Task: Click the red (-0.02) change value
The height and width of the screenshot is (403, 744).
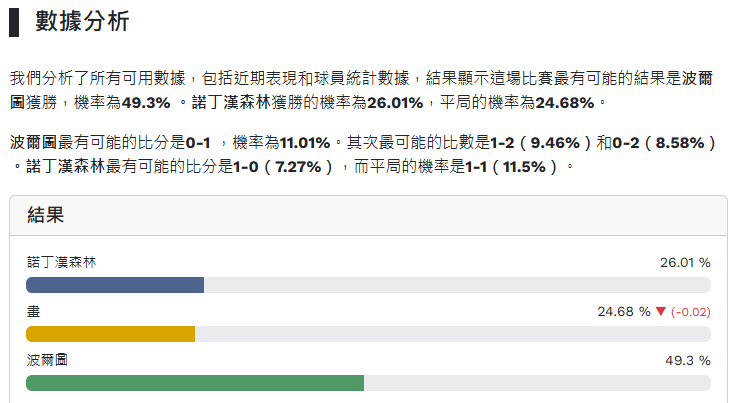Action: coord(691,311)
